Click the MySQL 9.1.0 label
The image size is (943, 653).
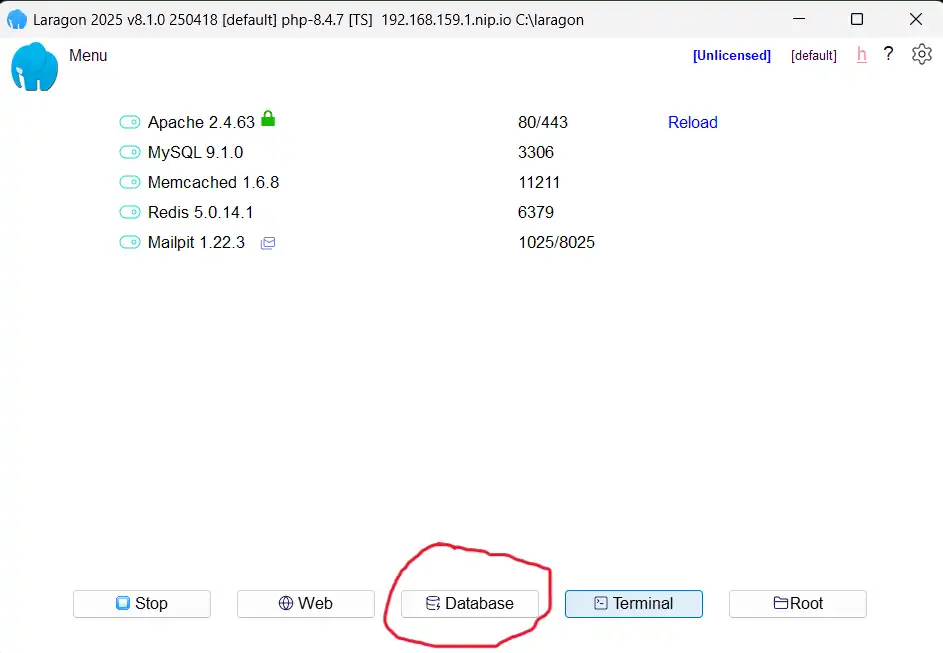195,152
